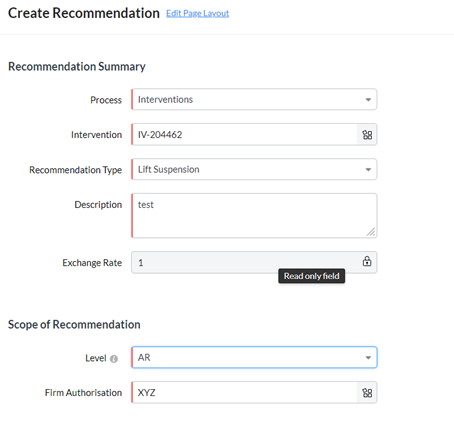Image resolution: width=454 pixels, height=430 pixels.
Task: Open the Level dropdown showing AR
Action: pyautogui.click(x=254, y=357)
